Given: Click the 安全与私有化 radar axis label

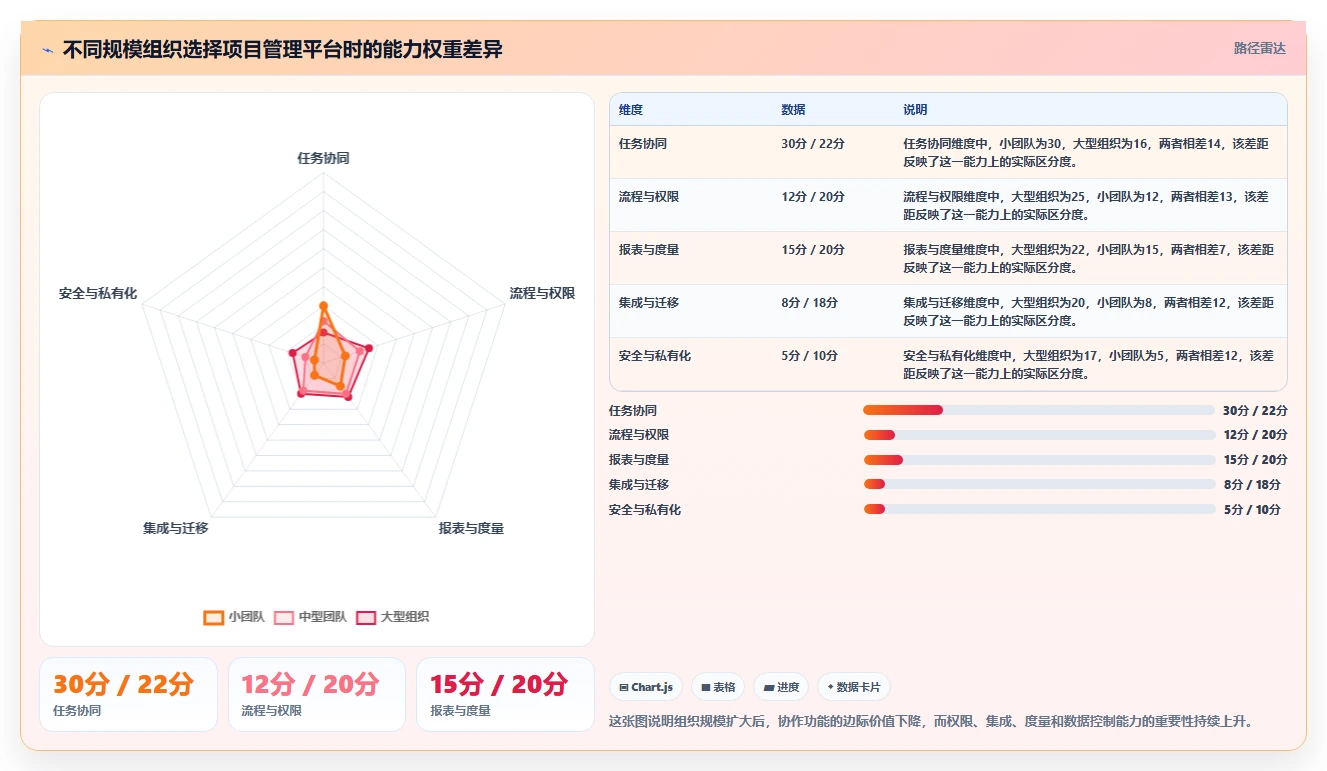Looking at the screenshot, I should click(x=98, y=293).
